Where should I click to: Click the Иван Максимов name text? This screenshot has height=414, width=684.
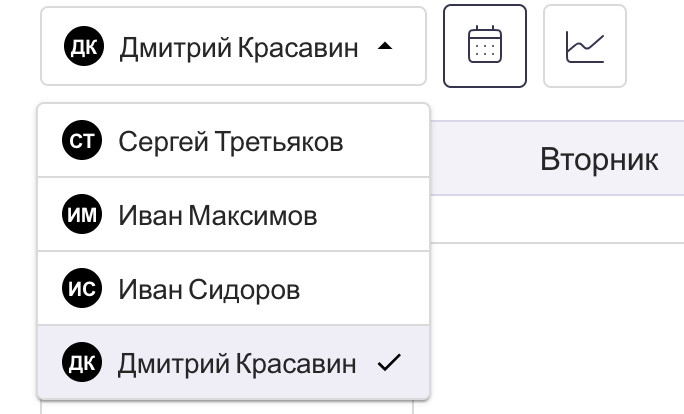pyautogui.click(x=217, y=215)
